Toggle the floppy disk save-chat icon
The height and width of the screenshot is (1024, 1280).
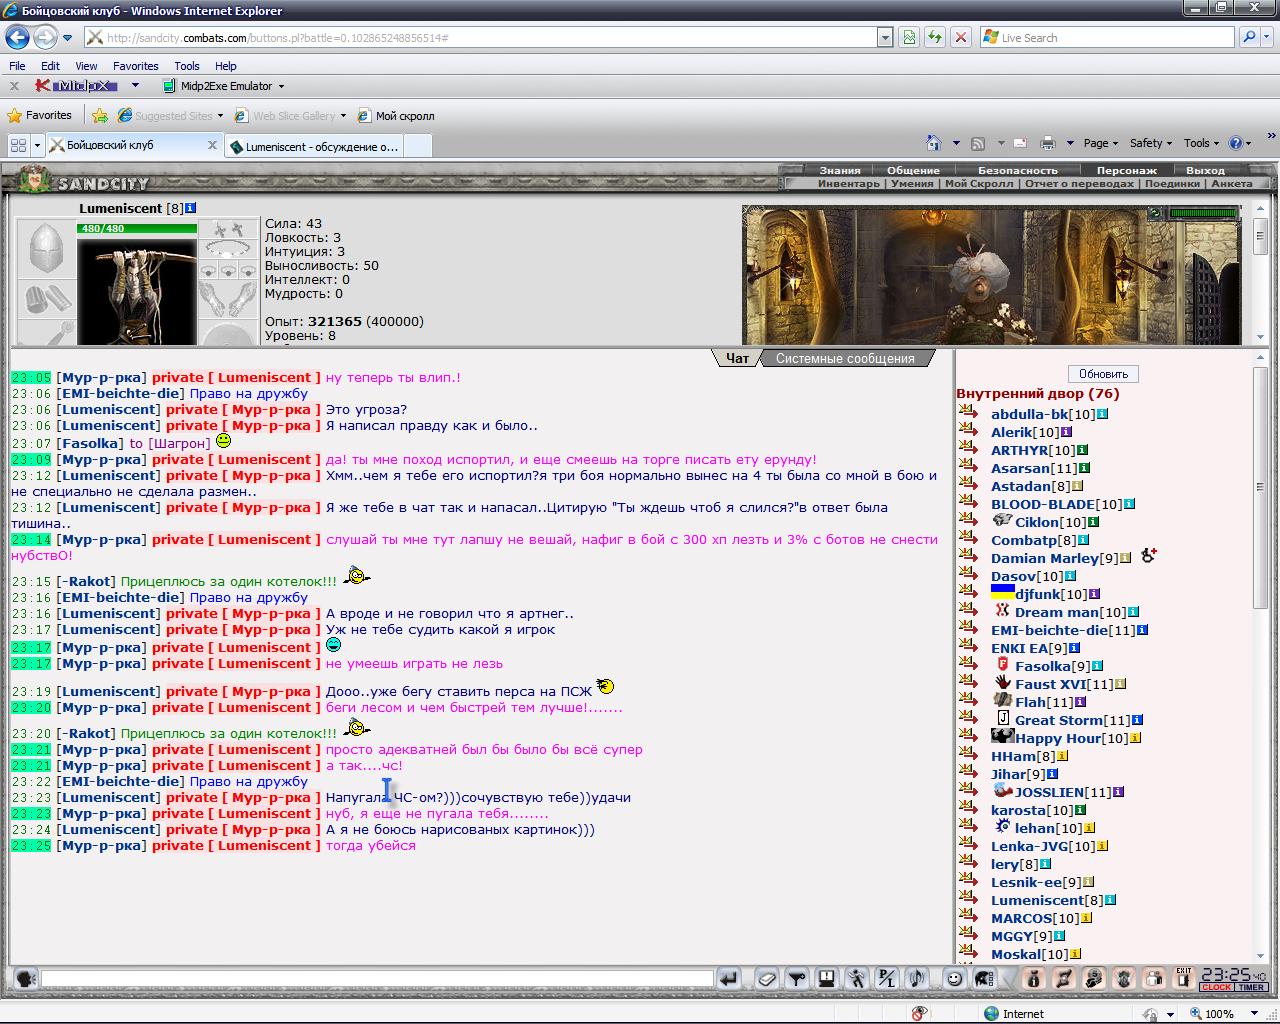(827, 978)
